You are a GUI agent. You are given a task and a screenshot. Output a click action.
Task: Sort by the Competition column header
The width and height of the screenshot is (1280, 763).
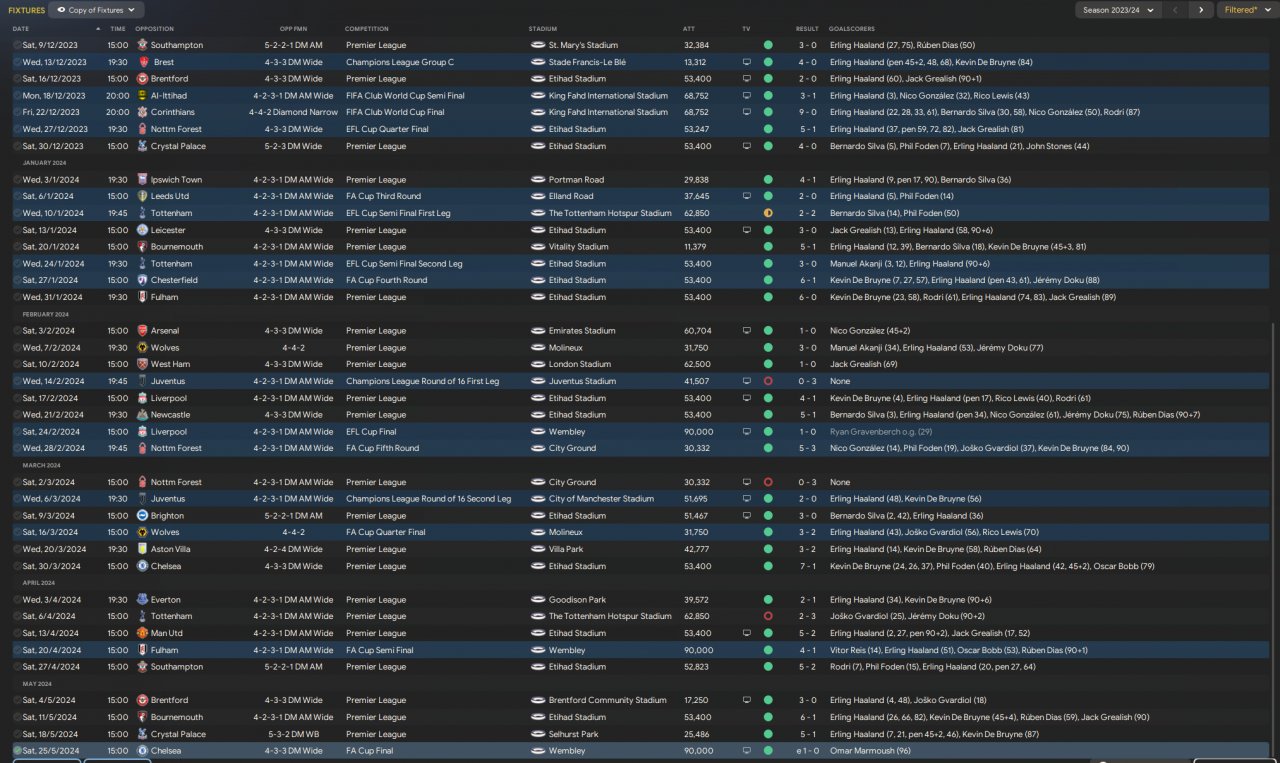click(367, 29)
